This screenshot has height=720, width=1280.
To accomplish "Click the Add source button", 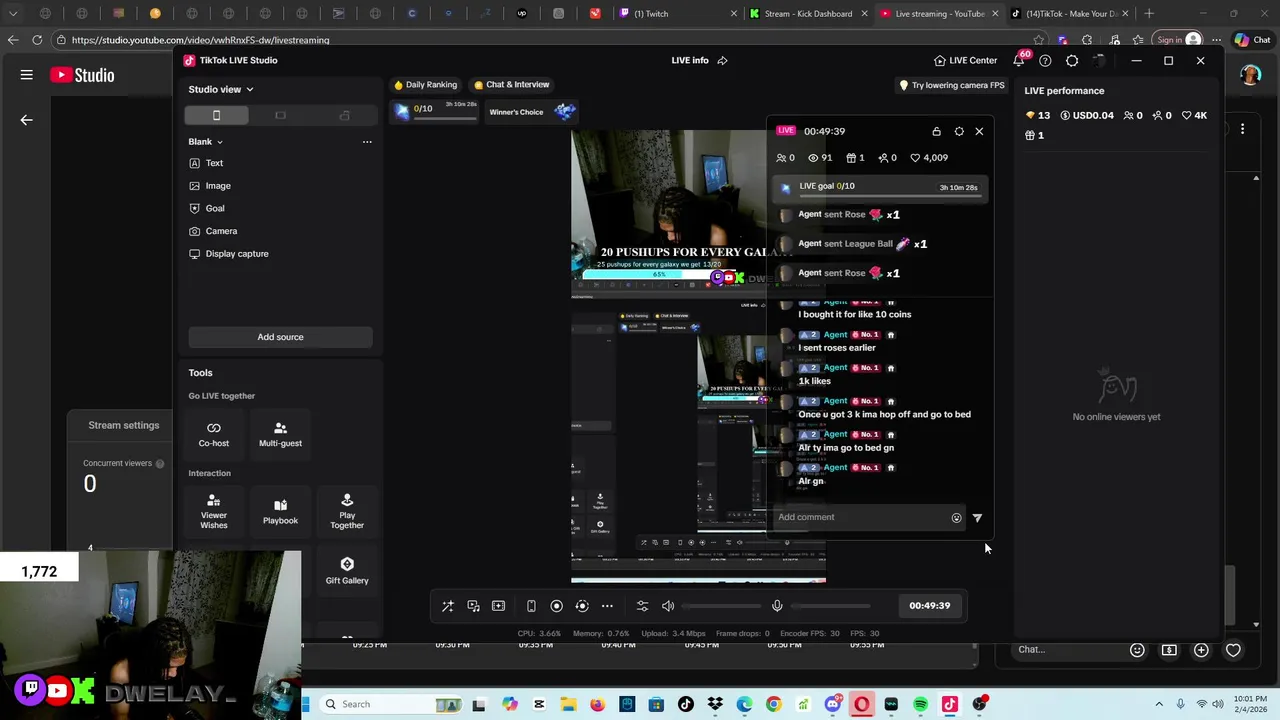I will coord(280,337).
